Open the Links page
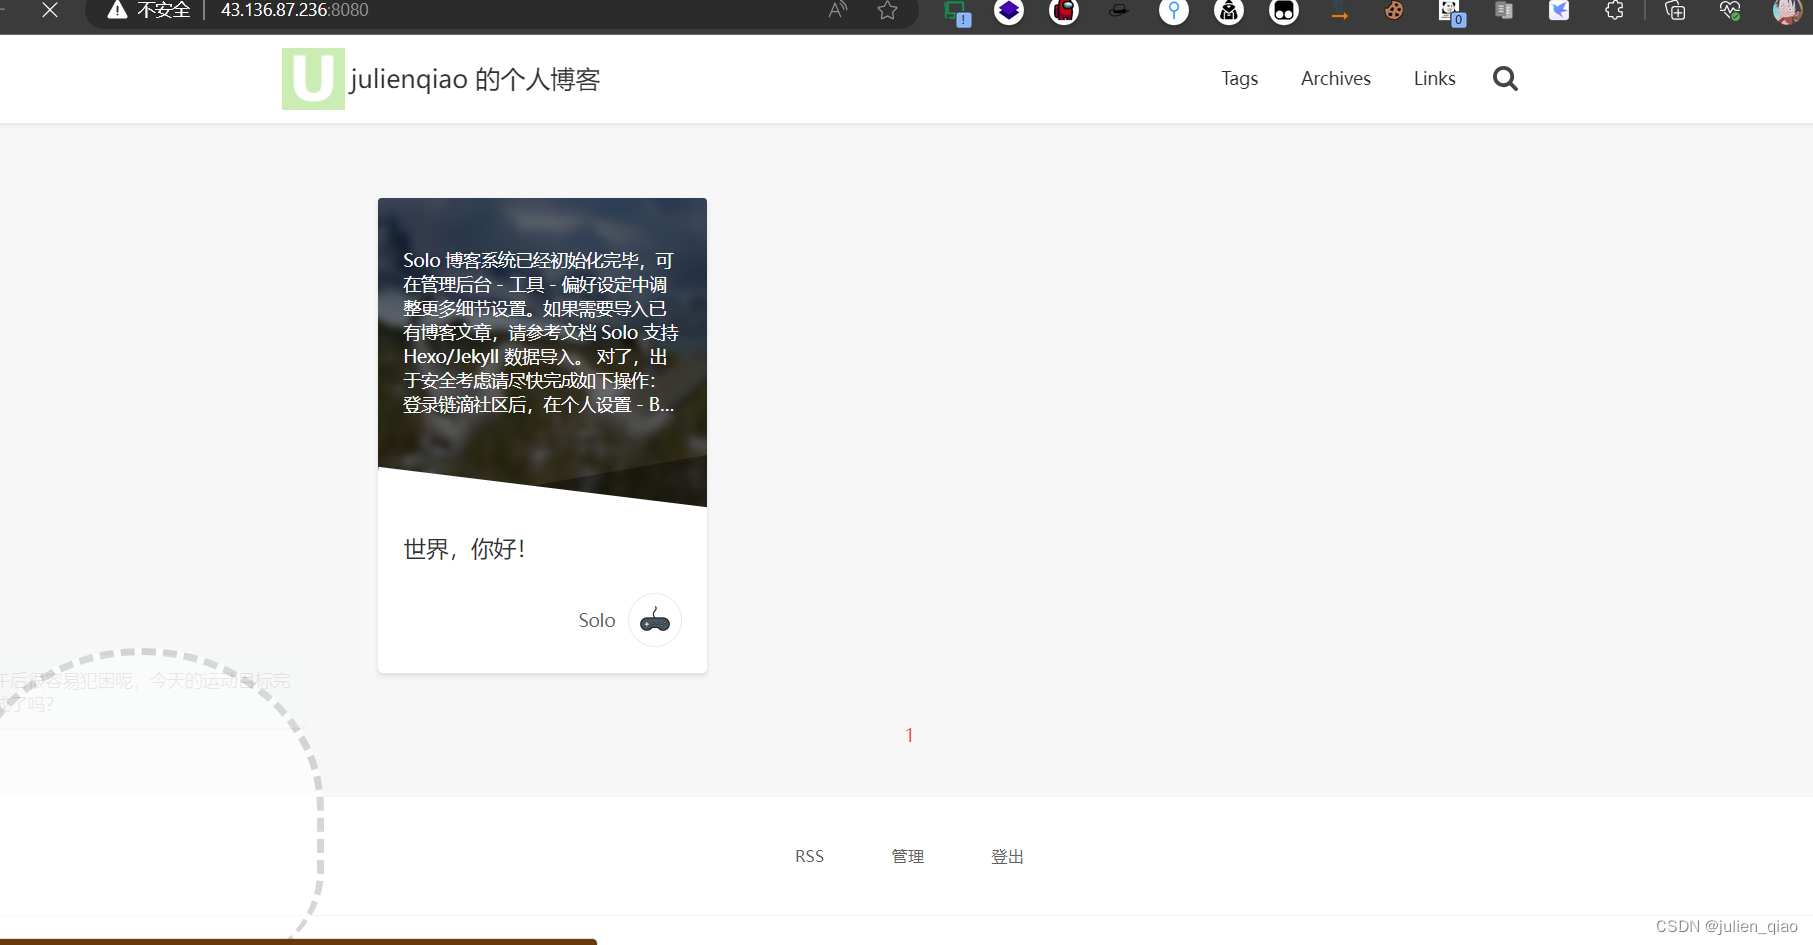Viewport: 1813px width, 945px height. 1434,78
